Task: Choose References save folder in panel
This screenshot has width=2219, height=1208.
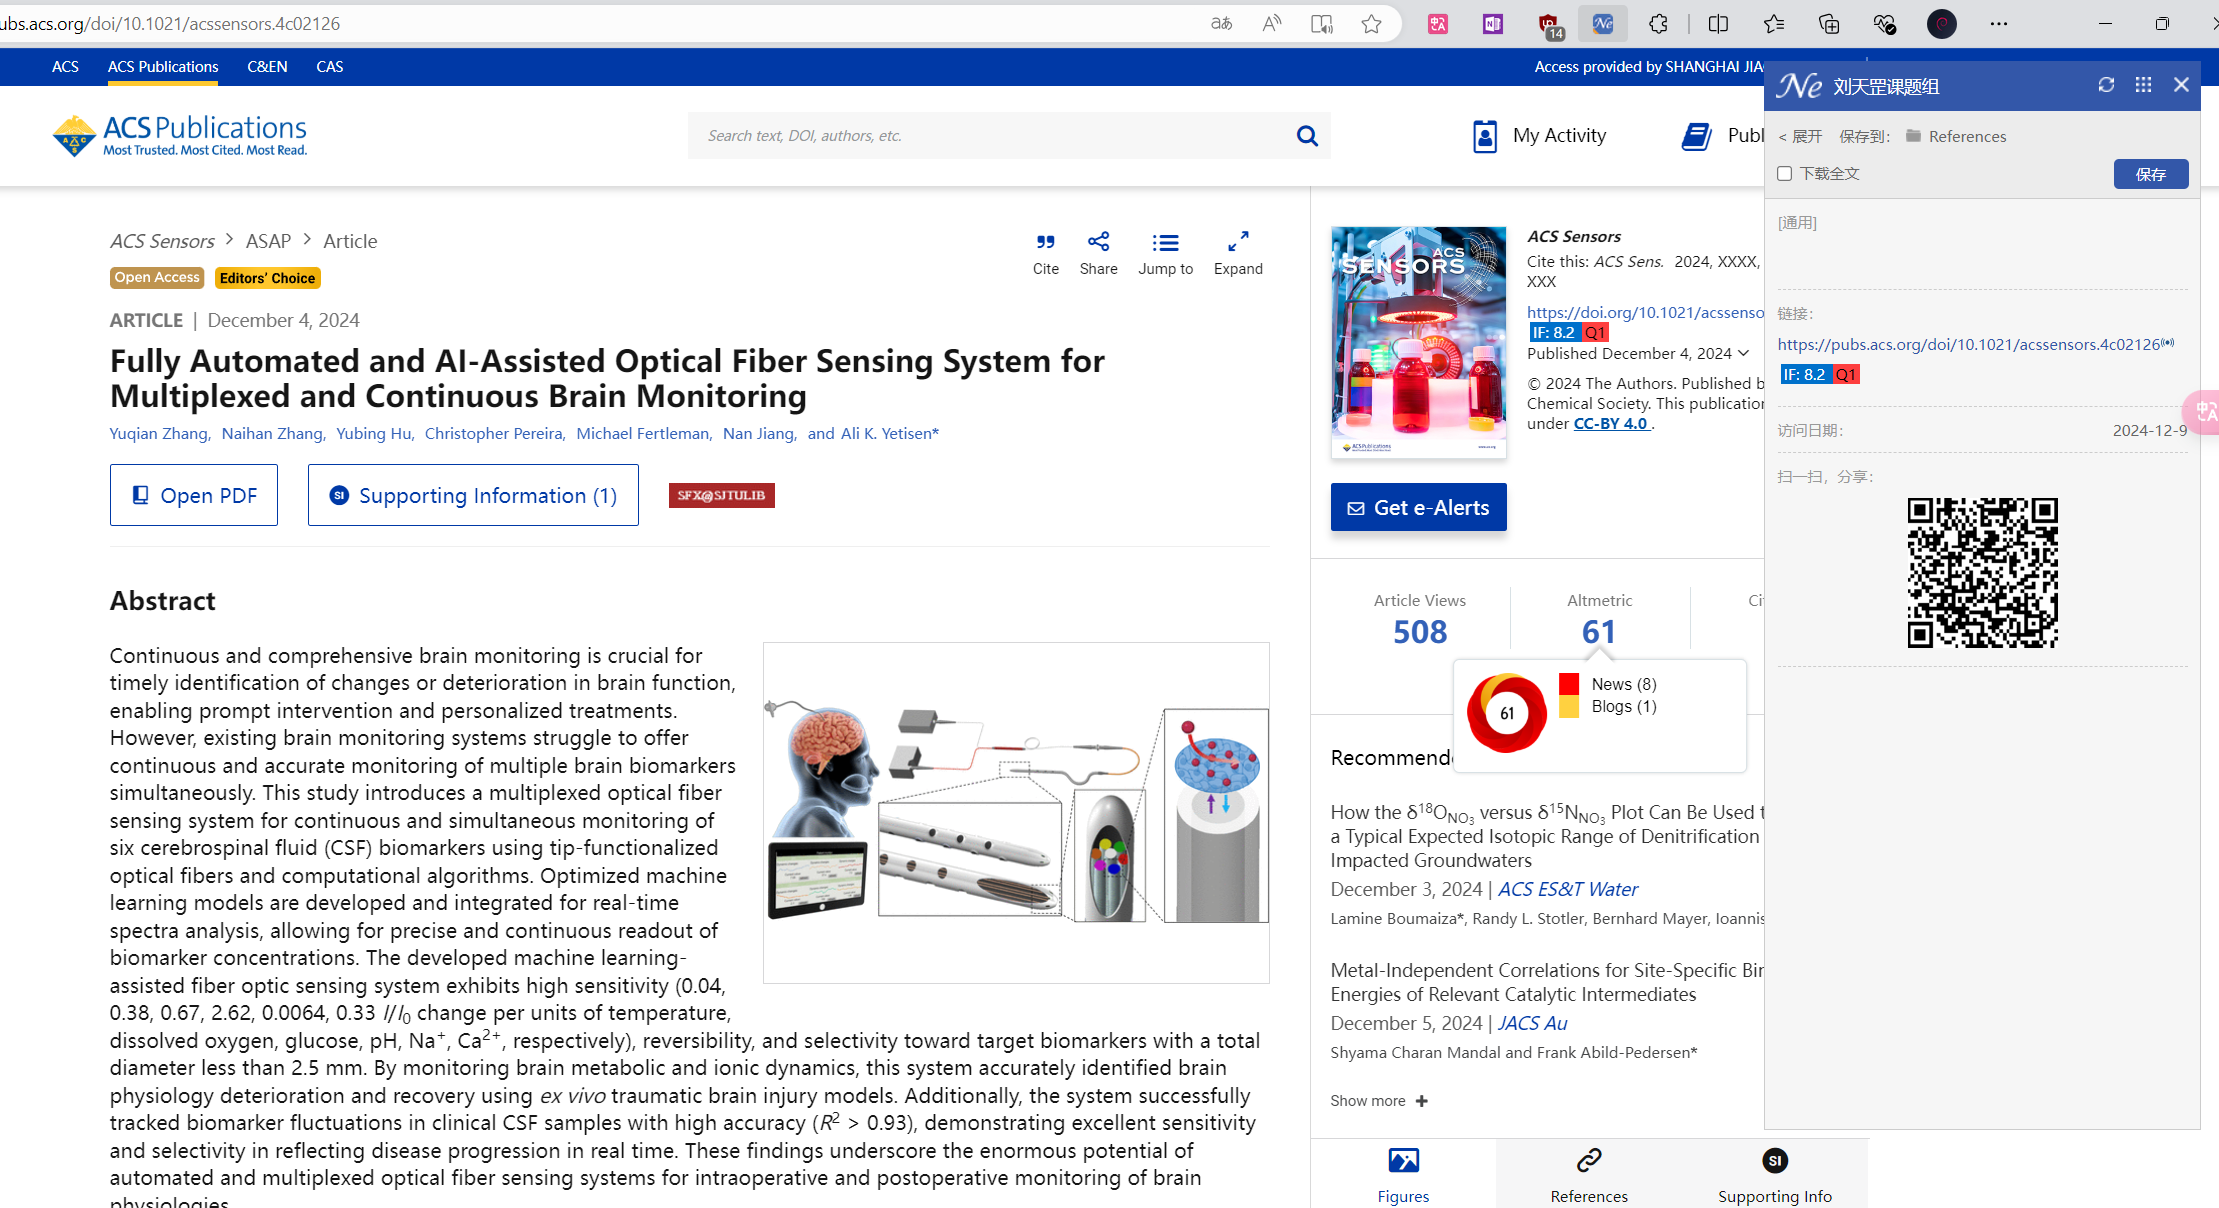Action: click(x=1956, y=136)
